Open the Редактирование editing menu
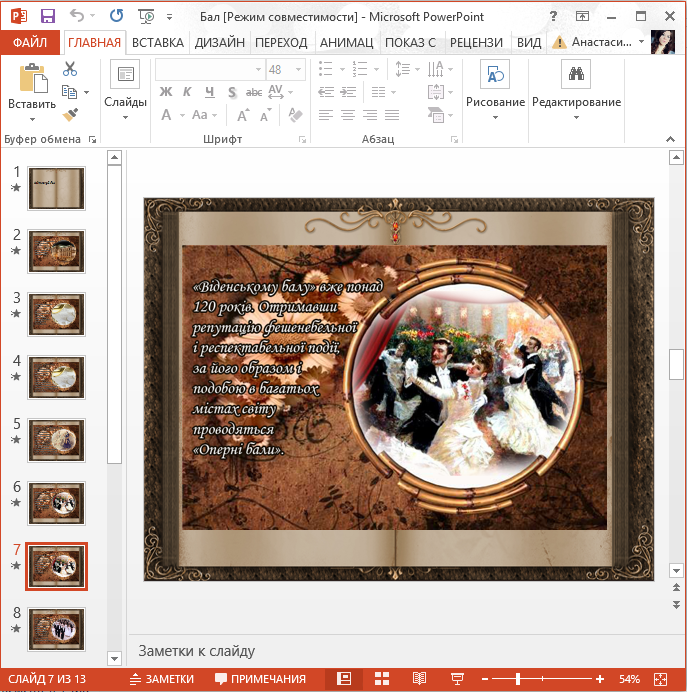 point(576,91)
